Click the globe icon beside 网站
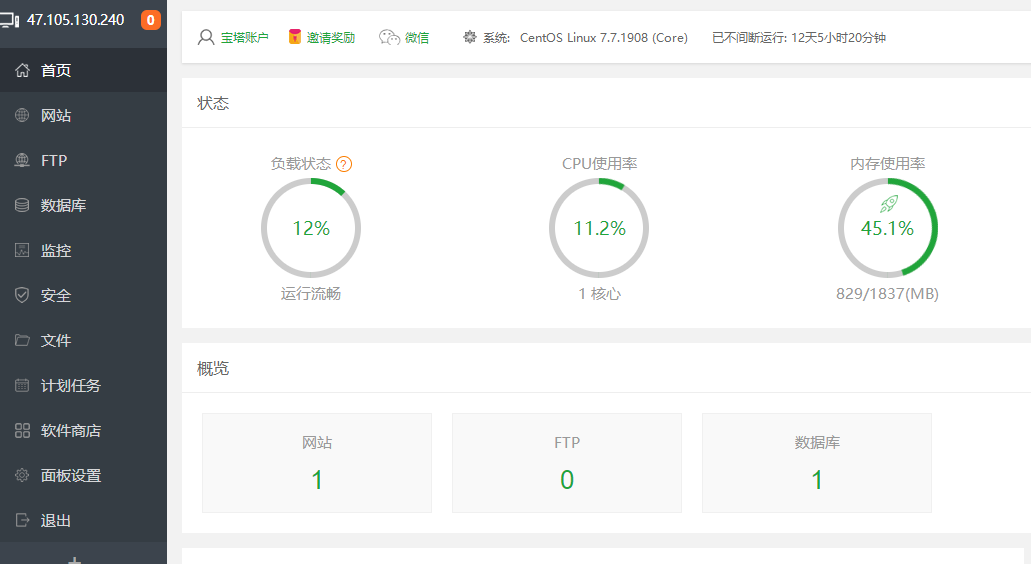1031x564 pixels. (22, 115)
